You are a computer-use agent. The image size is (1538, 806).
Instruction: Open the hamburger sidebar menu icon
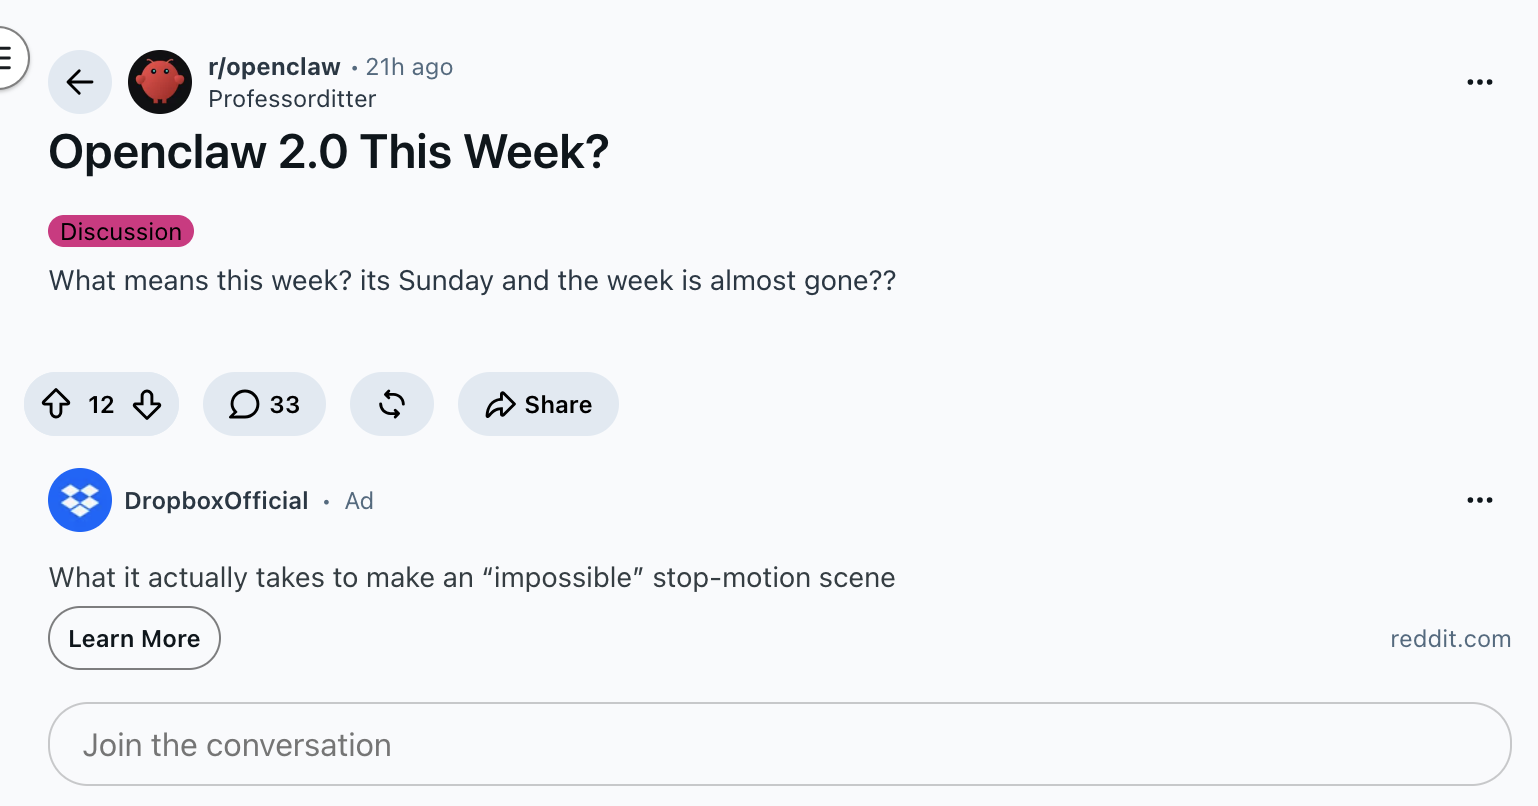coord(6,58)
